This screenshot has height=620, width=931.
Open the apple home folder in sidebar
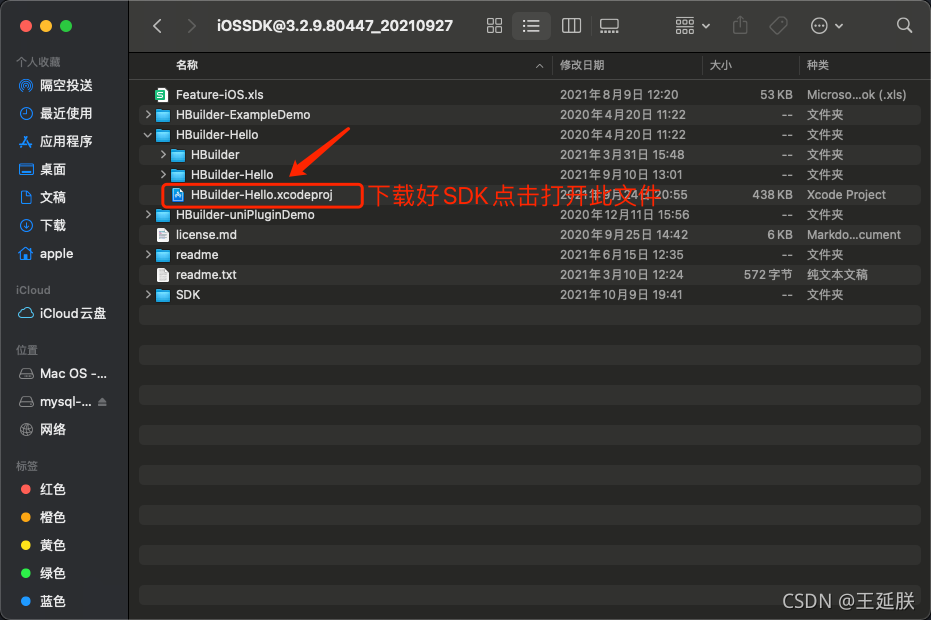(x=46, y=254)
